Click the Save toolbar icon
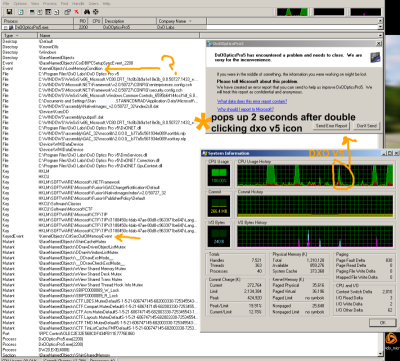This screenshot has height=361, width=400. (9, 12)
